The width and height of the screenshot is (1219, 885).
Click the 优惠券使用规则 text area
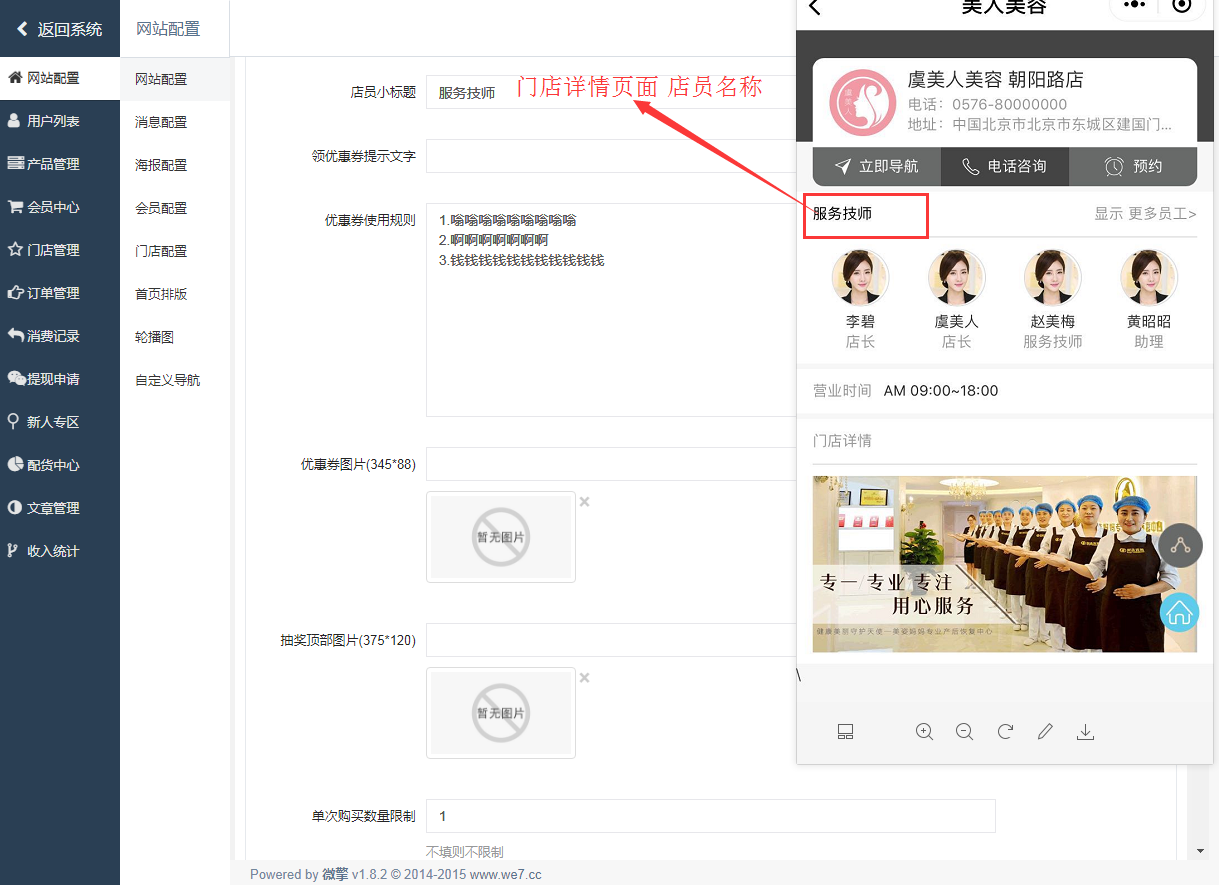click(x=611, y=310)
